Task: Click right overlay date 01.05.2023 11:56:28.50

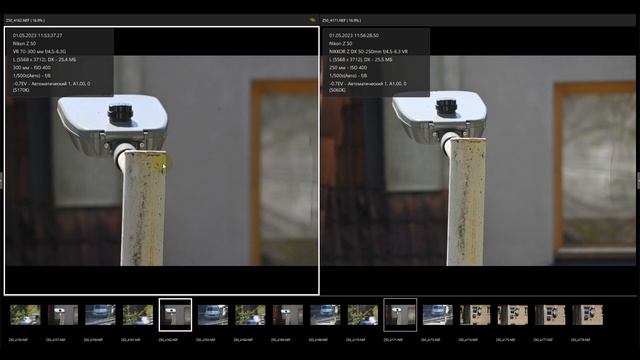Action: tap(354, 36)
